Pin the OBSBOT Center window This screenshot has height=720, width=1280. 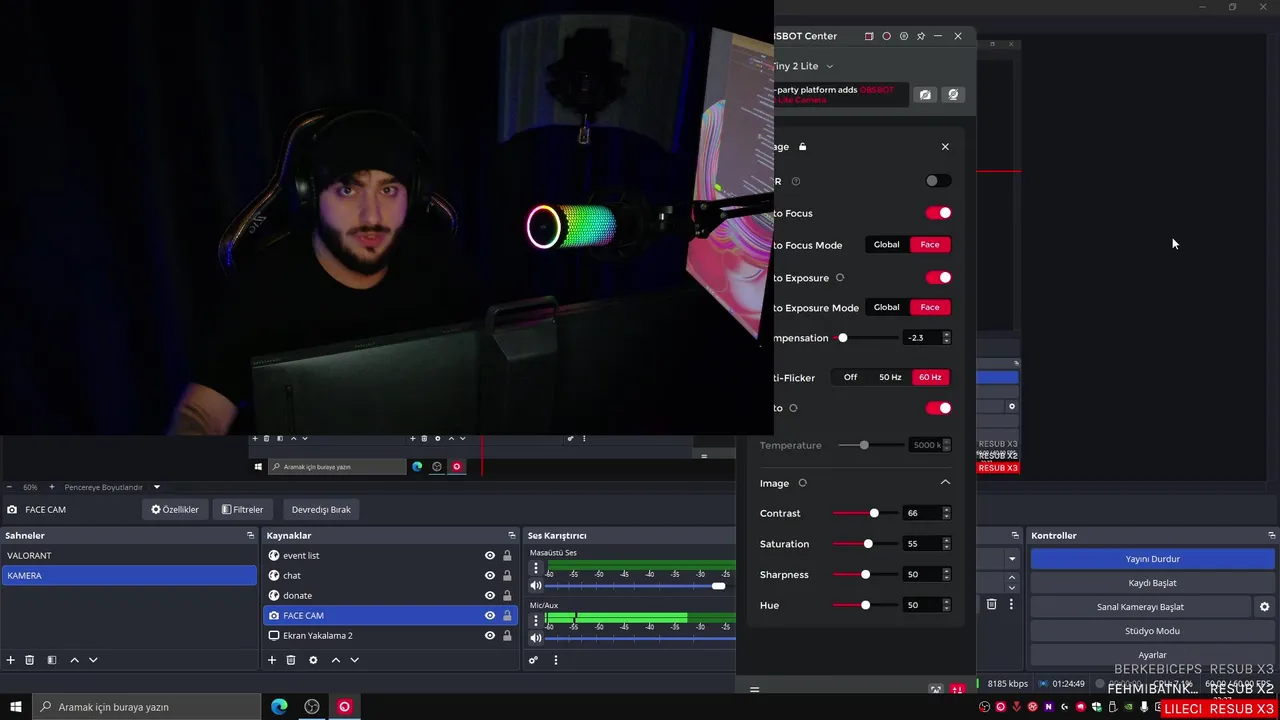coord(921,36)
